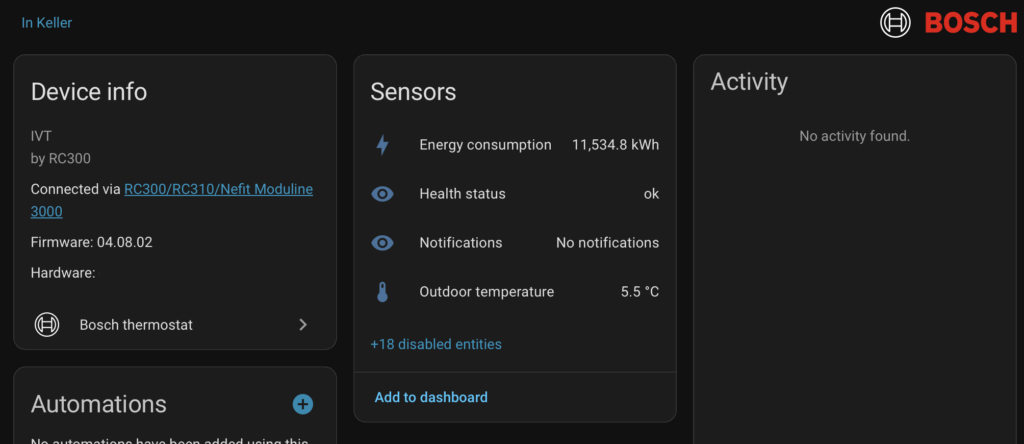Open Energy consumption sensor details

[485, 145]
